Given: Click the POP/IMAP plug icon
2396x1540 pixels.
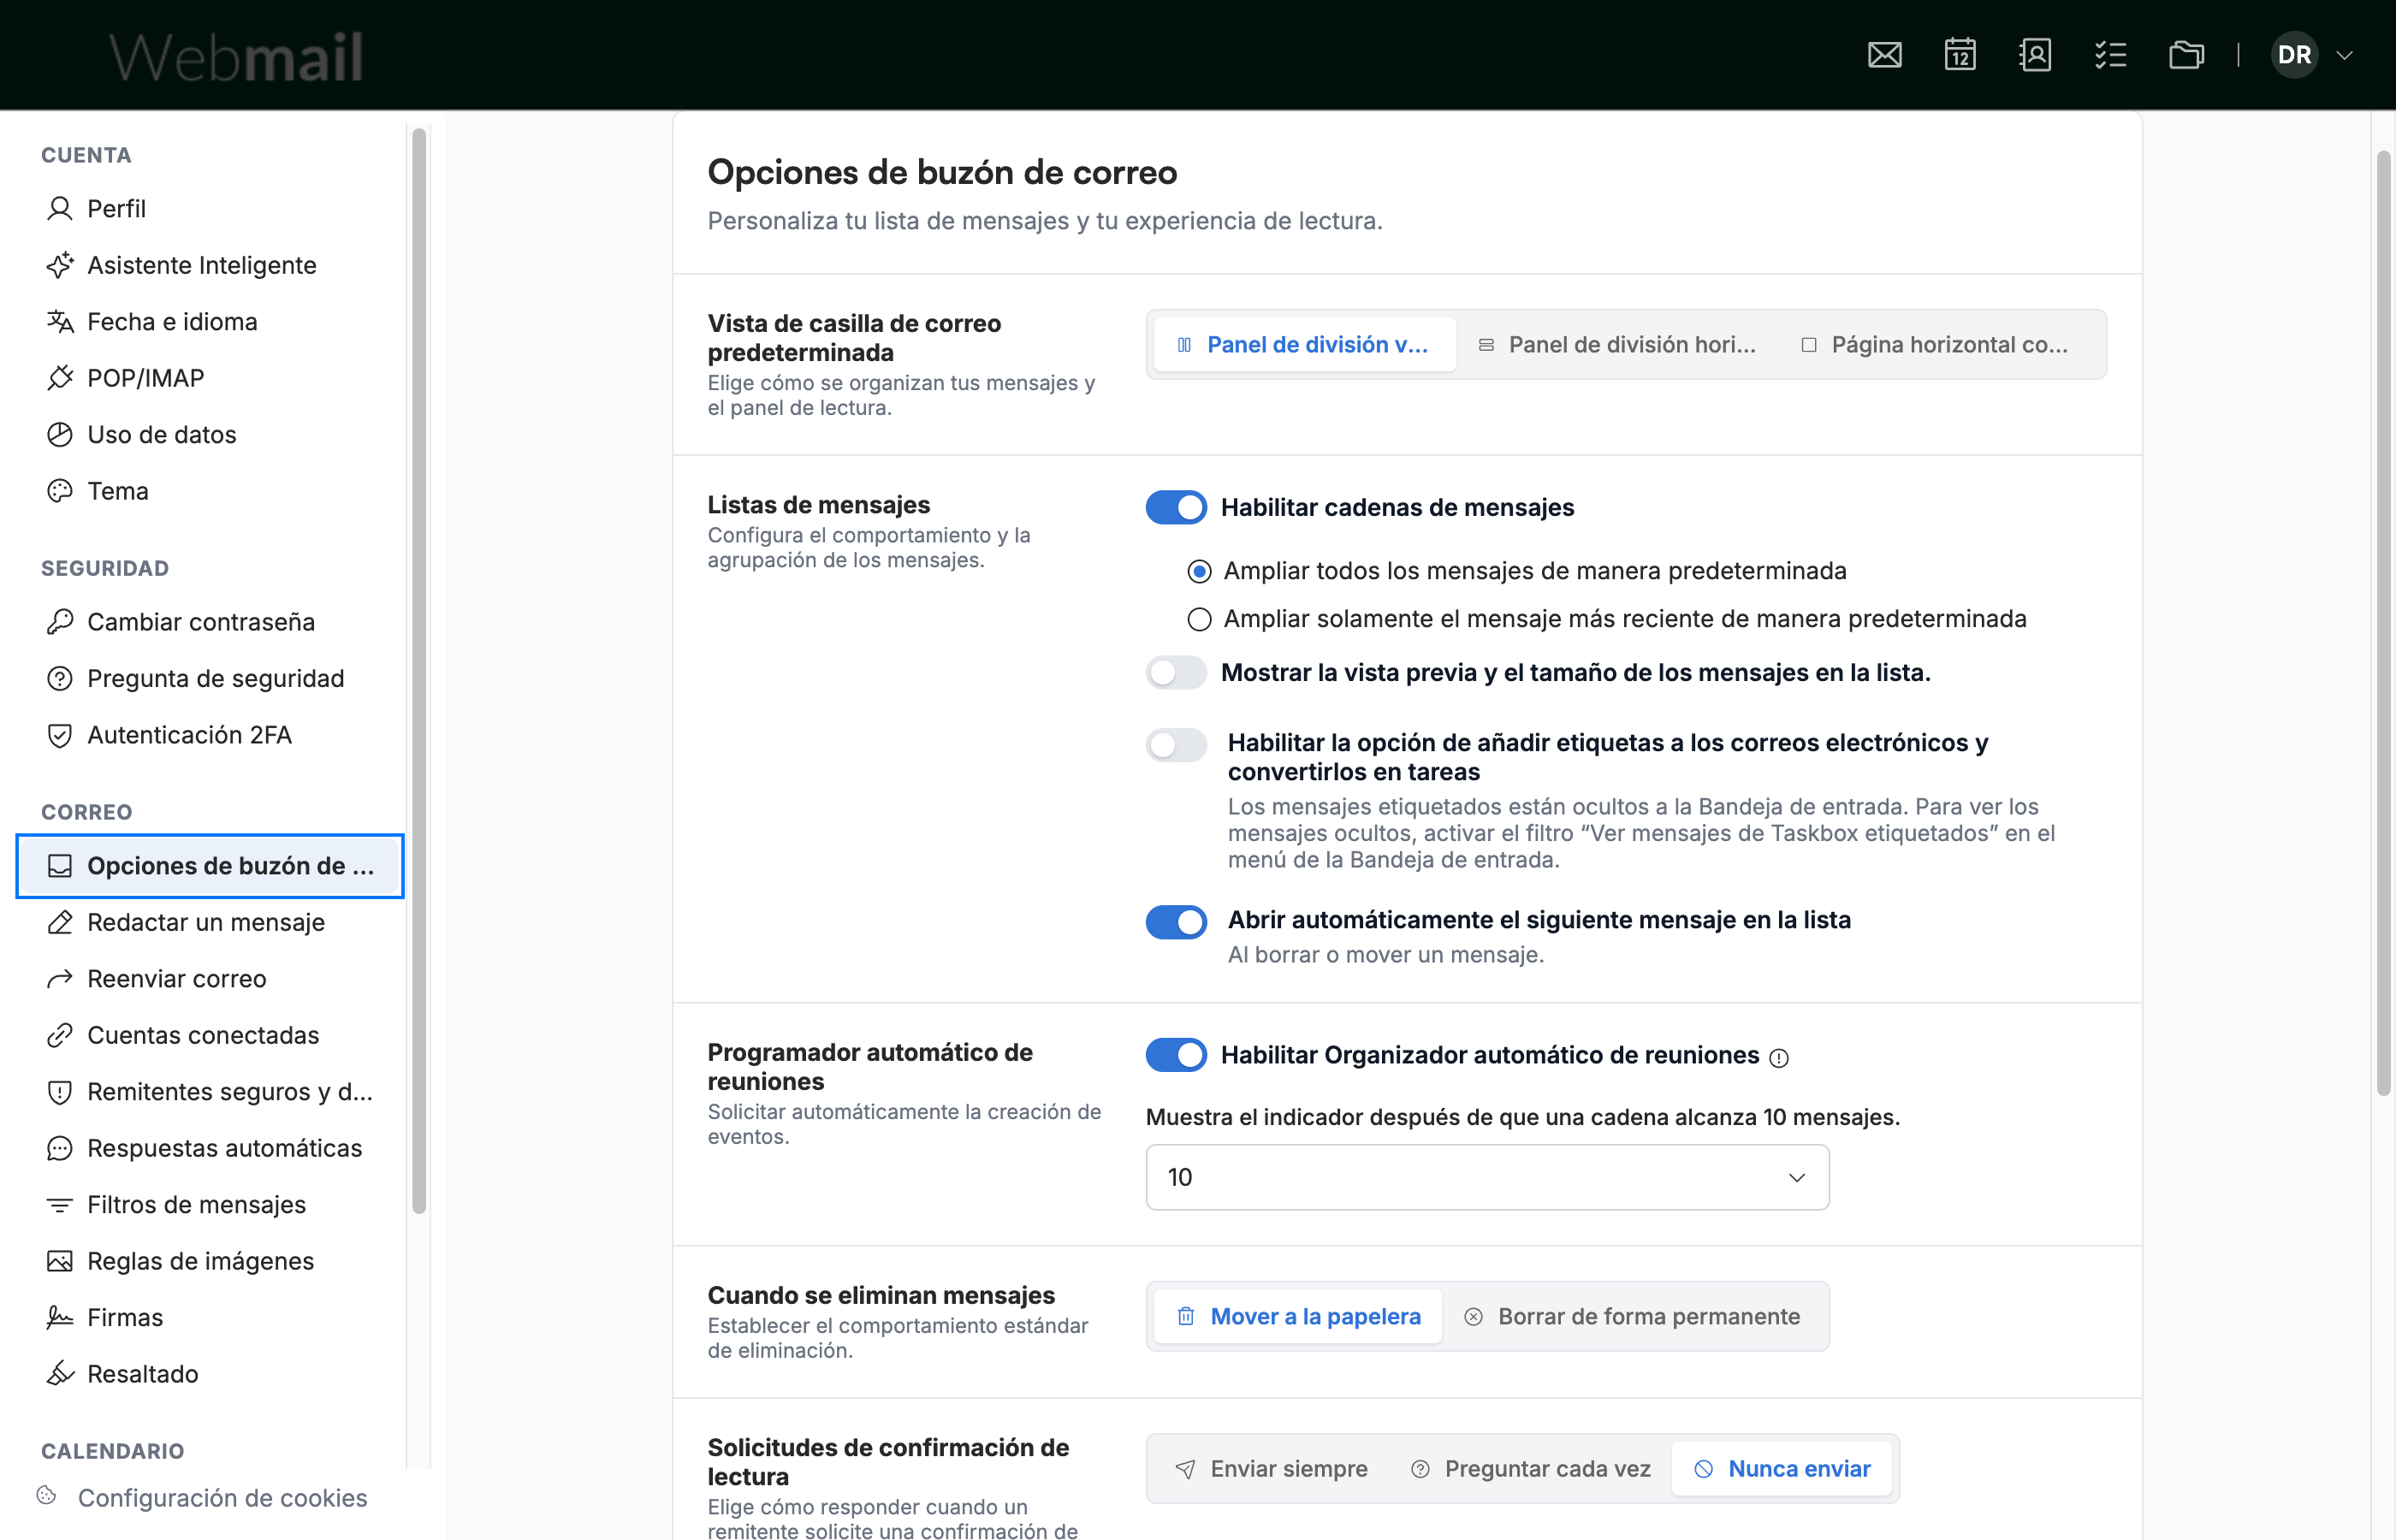Looking at the screenshot, I should pyautogui.click(x=60, y=378).
